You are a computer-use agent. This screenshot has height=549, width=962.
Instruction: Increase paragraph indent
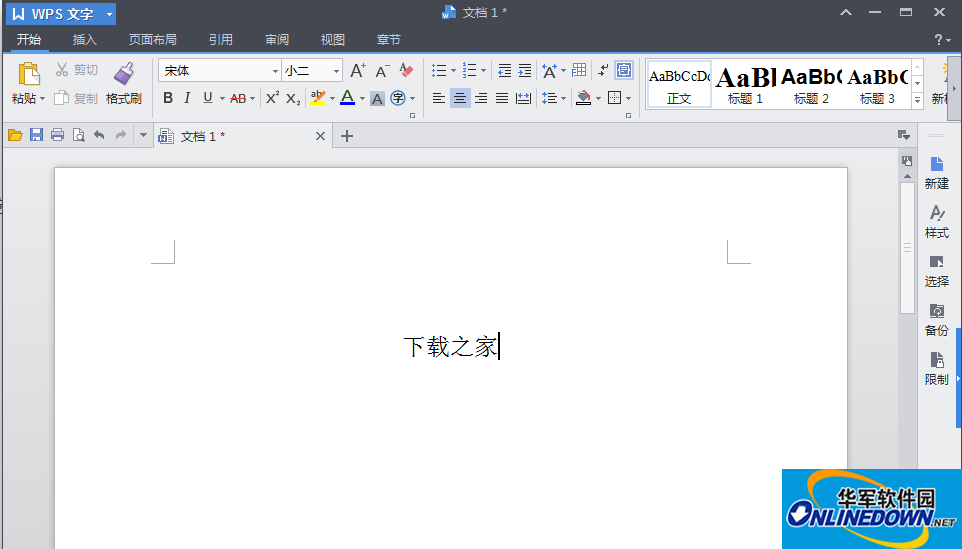(525, 71)
